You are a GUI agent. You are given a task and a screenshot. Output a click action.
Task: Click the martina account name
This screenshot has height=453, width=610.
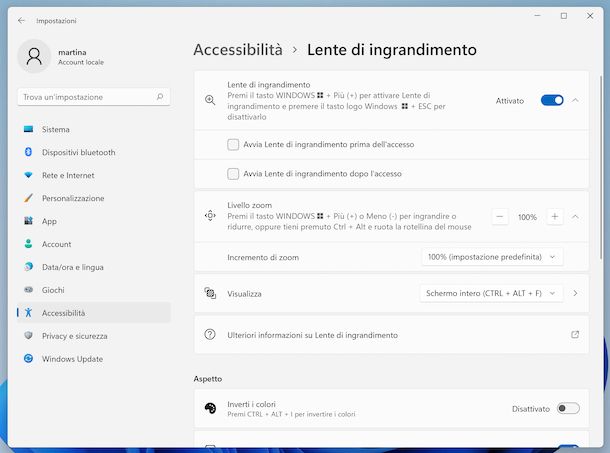pos(72,52)
